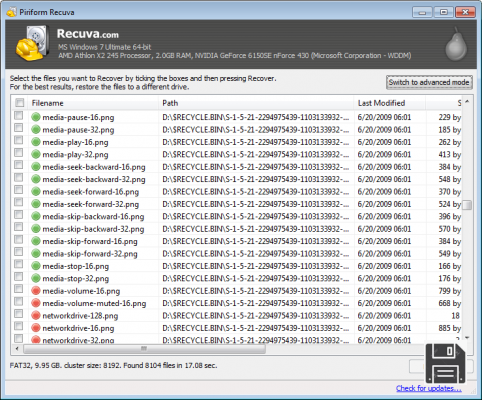Click the vertical scrollbar thumb

(467, 205)
